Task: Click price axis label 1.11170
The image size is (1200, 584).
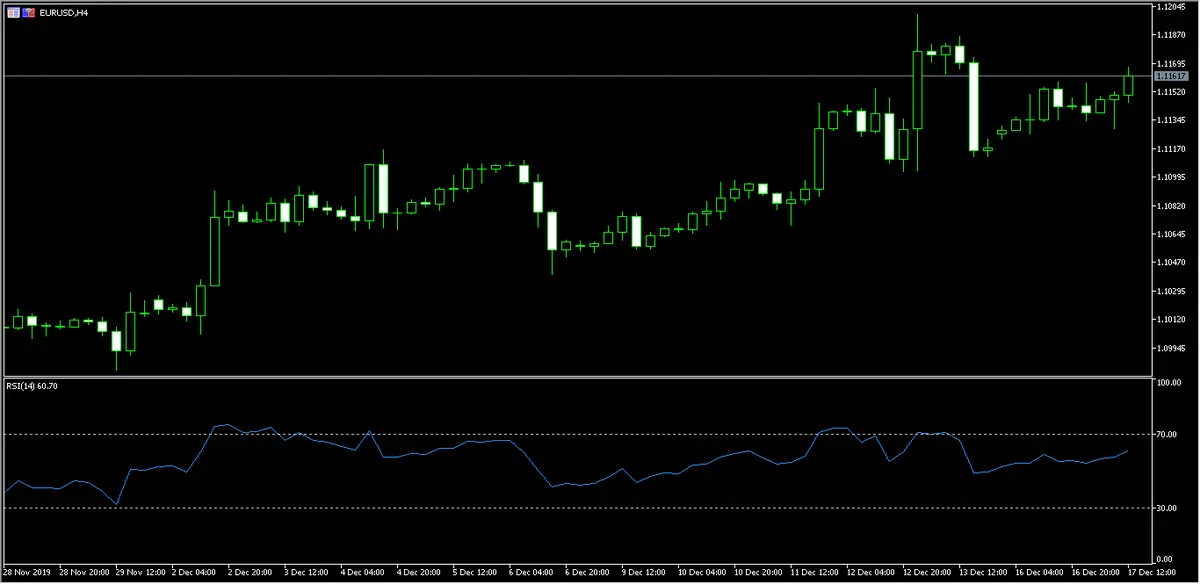Action: (x=1170, y=149)
